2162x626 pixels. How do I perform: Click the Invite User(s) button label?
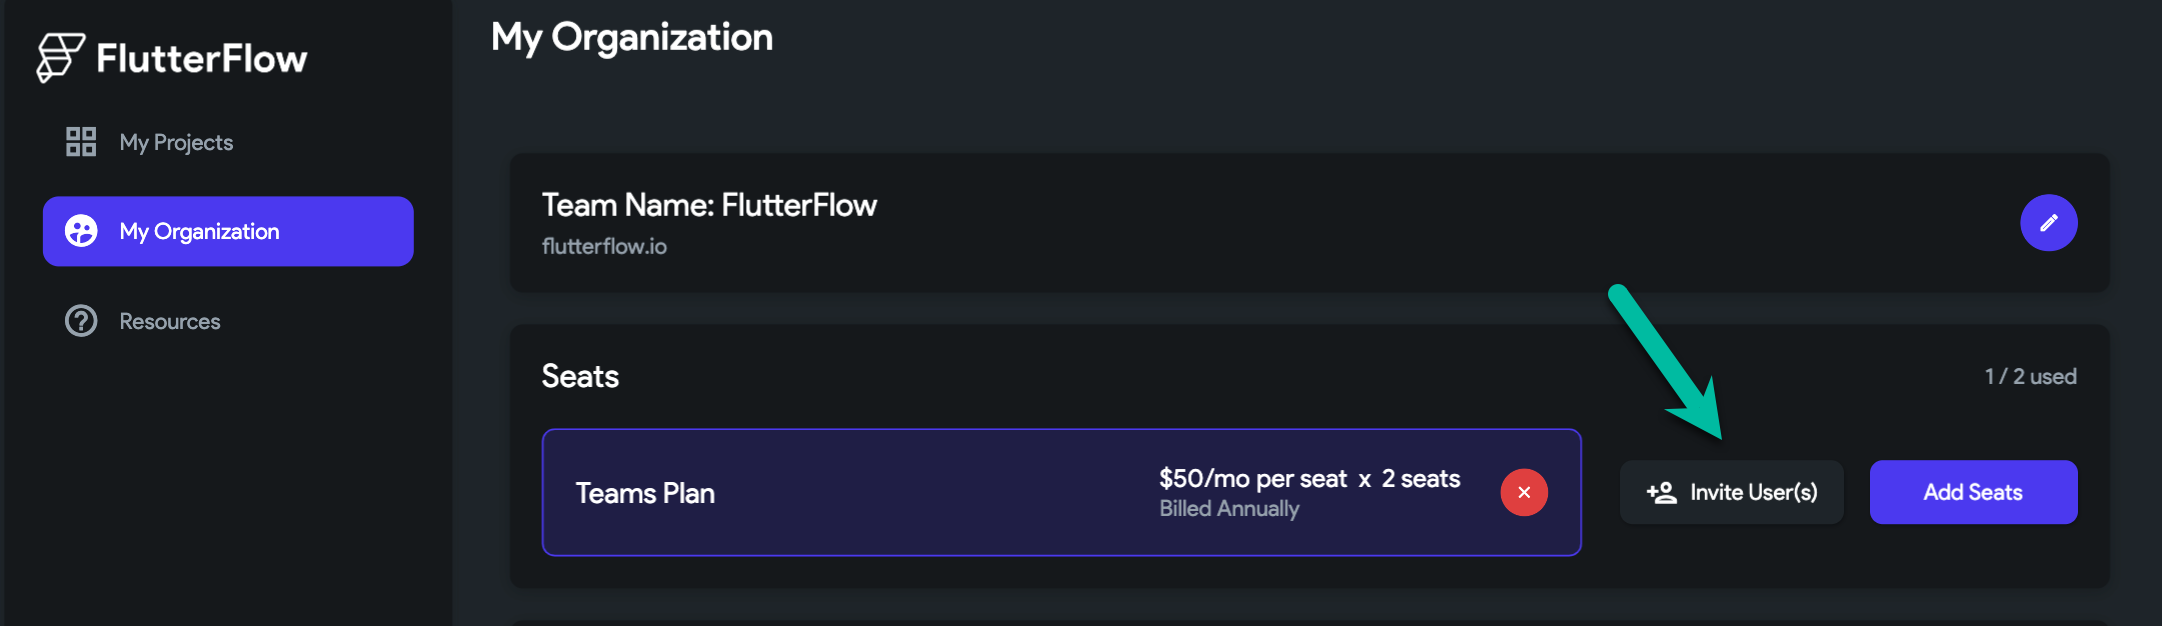(x=1754, y=492)
